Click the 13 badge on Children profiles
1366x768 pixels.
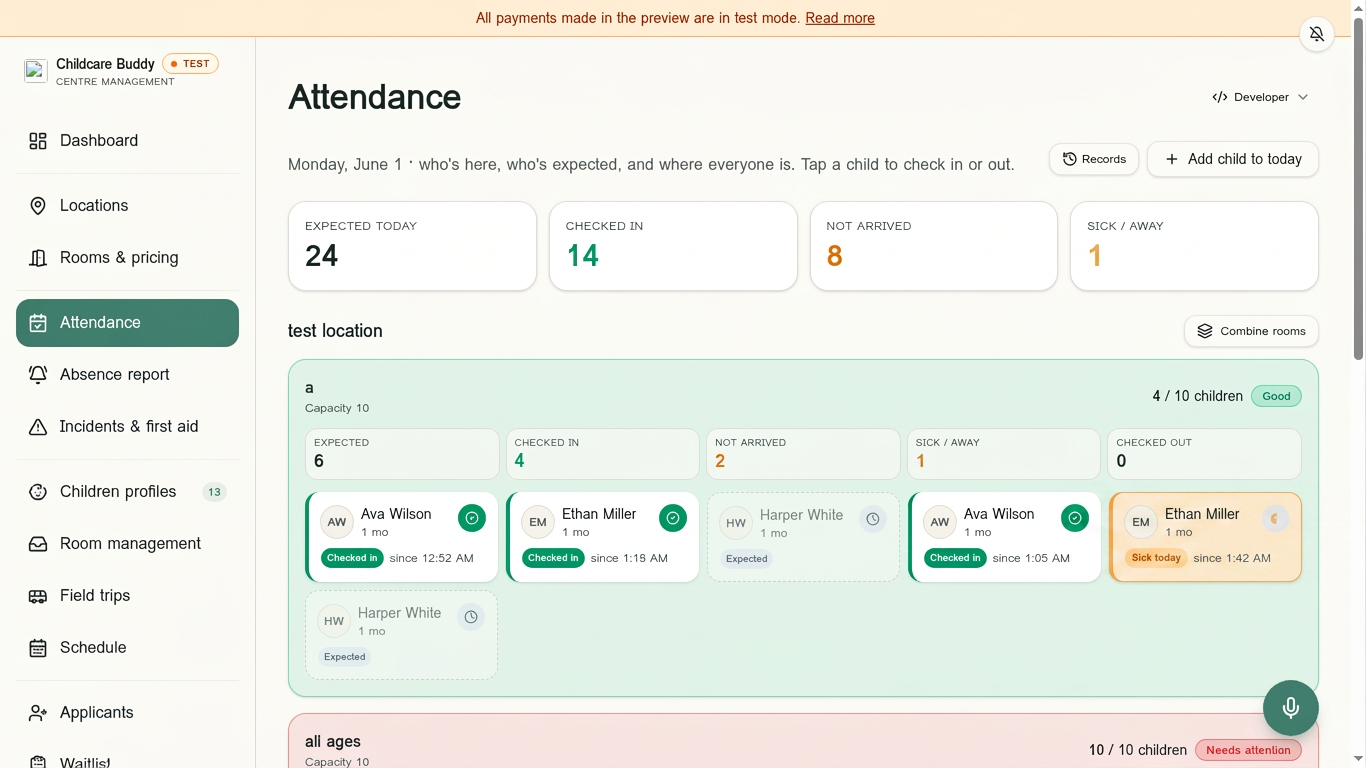(x=214, y=492)
